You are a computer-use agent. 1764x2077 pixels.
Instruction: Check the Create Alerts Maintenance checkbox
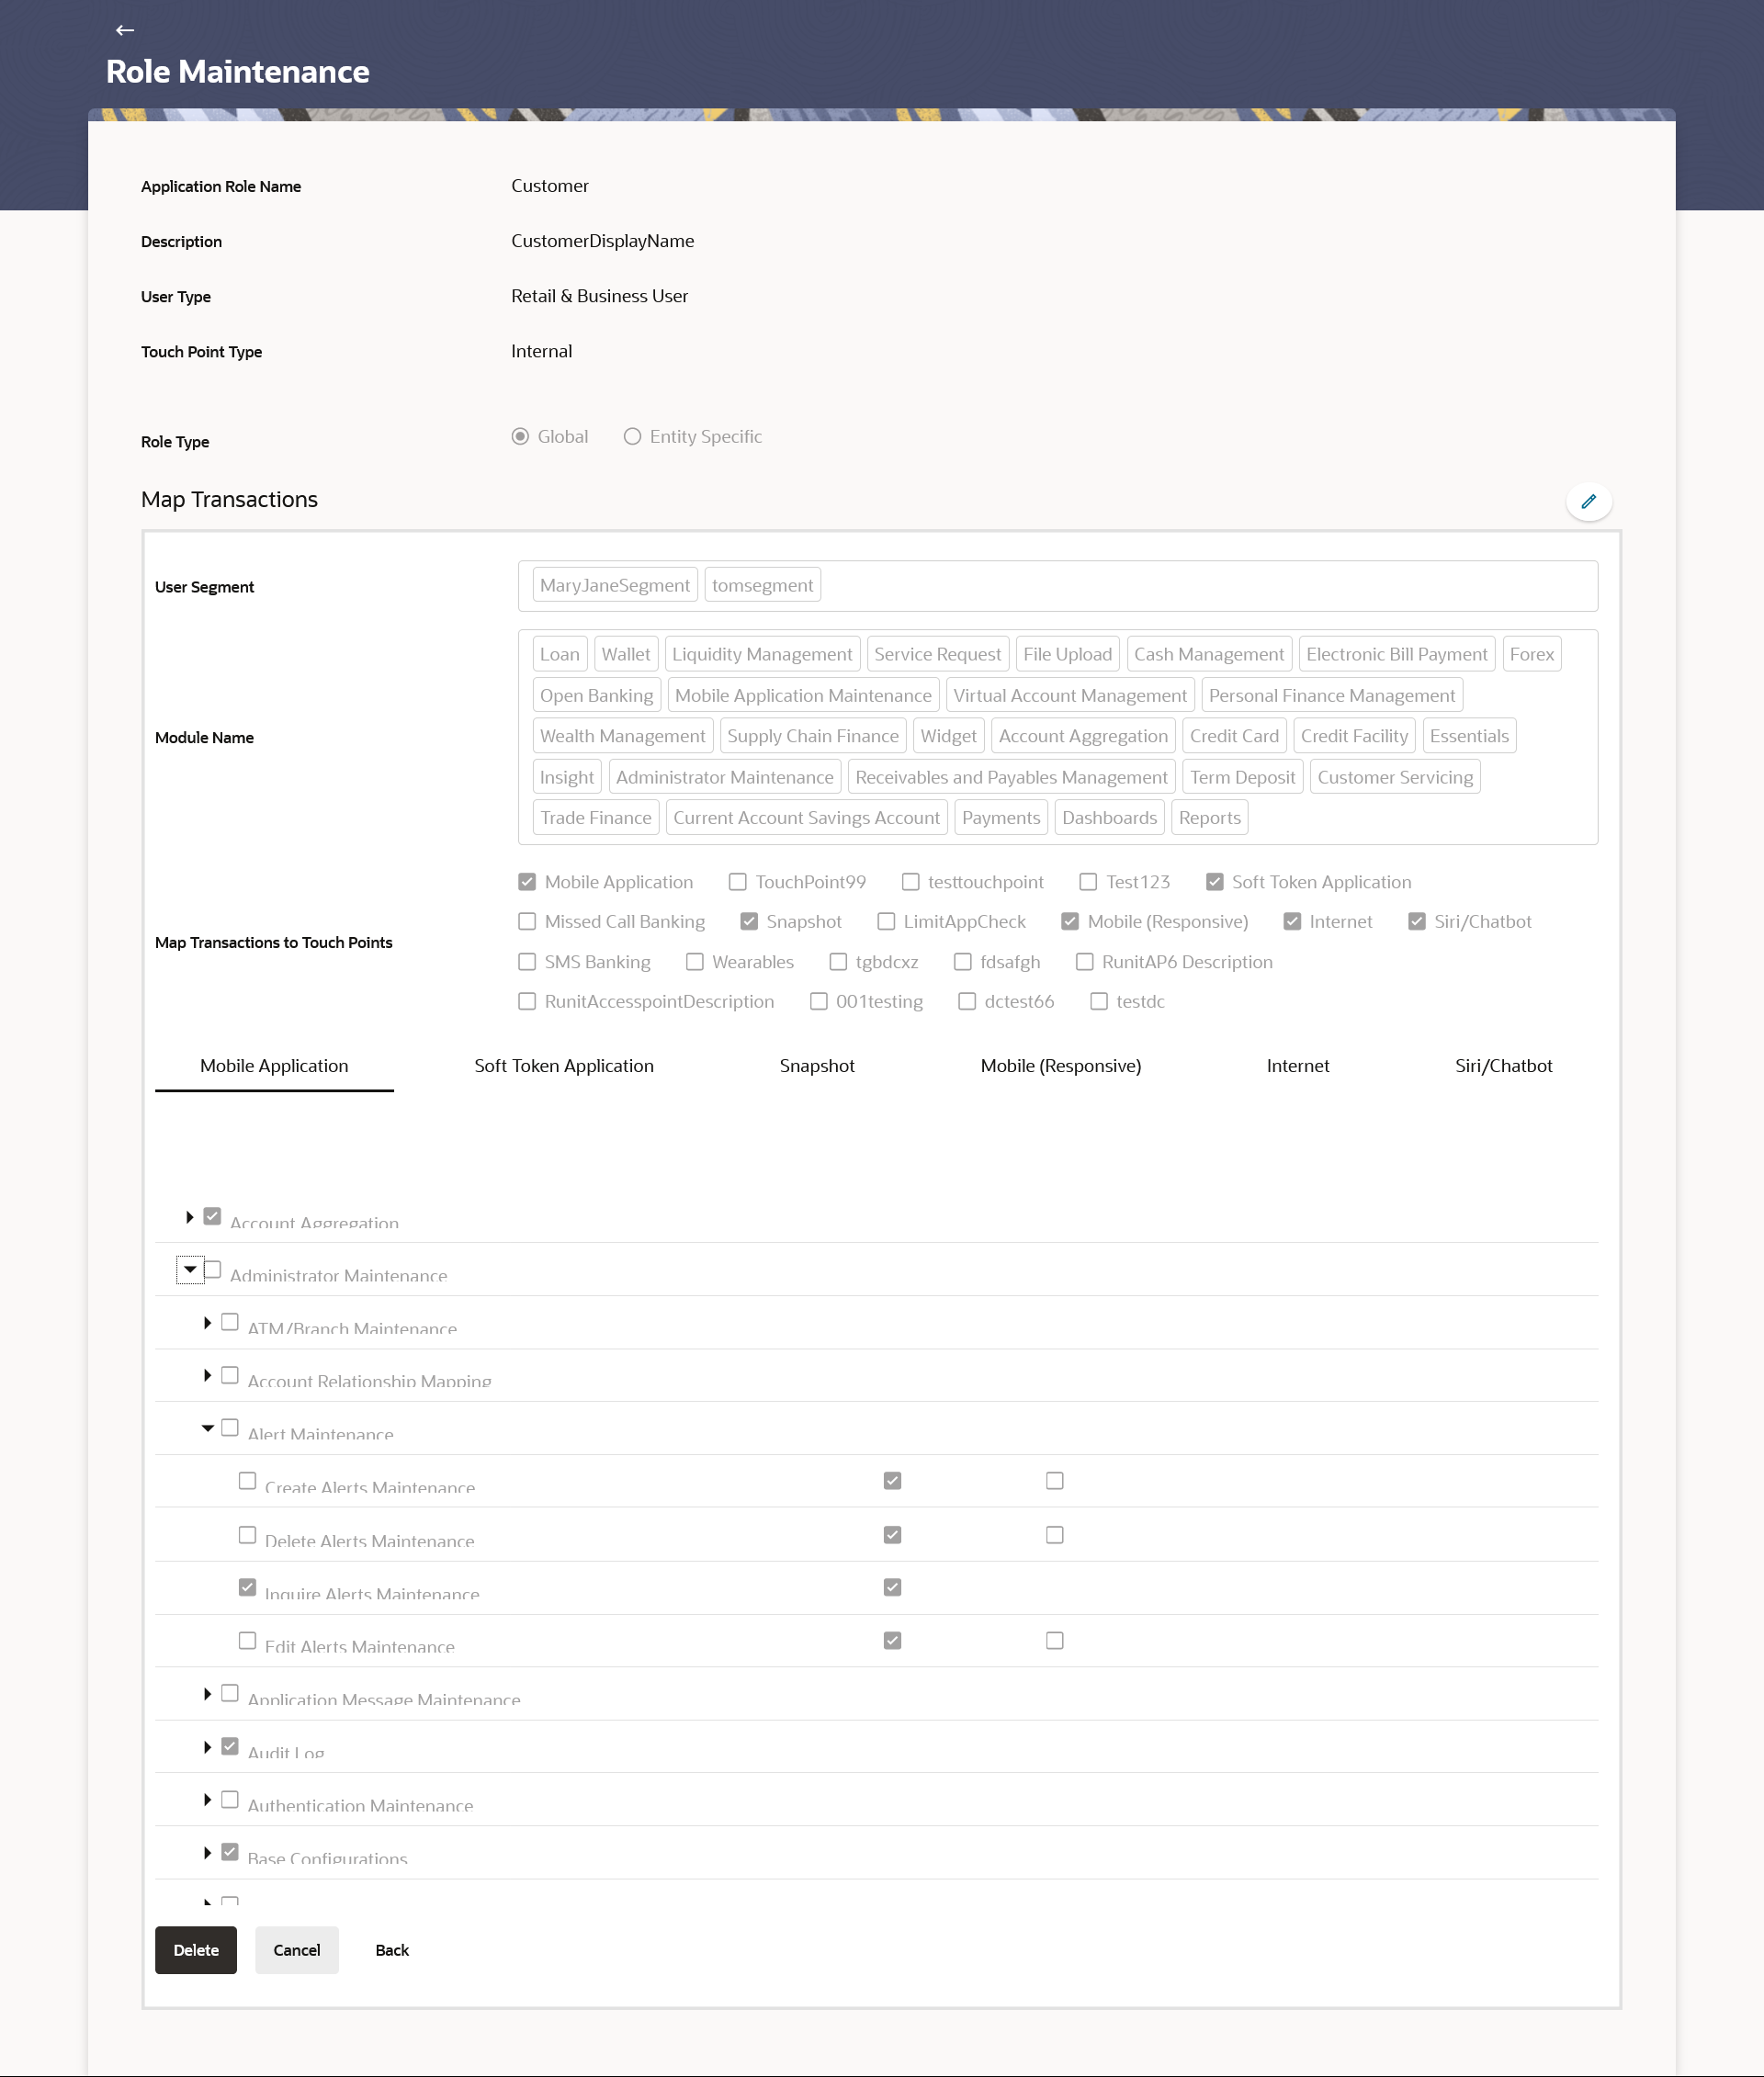(247, 1480)
